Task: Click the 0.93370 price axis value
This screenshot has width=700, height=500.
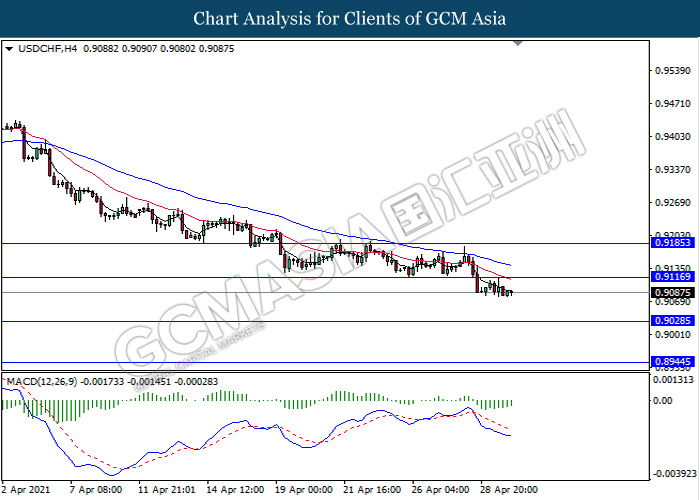Action: click(x=672, y=170)
